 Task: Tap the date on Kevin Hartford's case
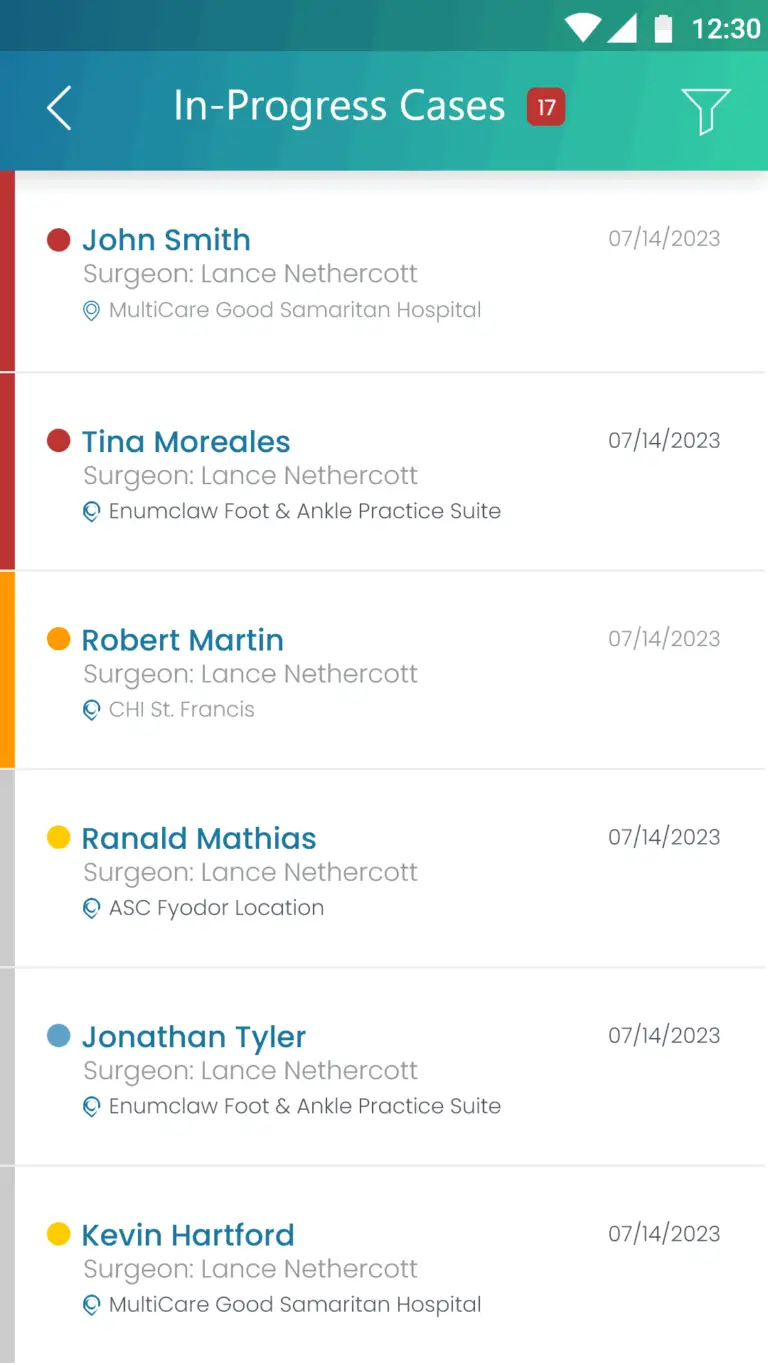click(x=664, y=1234)
